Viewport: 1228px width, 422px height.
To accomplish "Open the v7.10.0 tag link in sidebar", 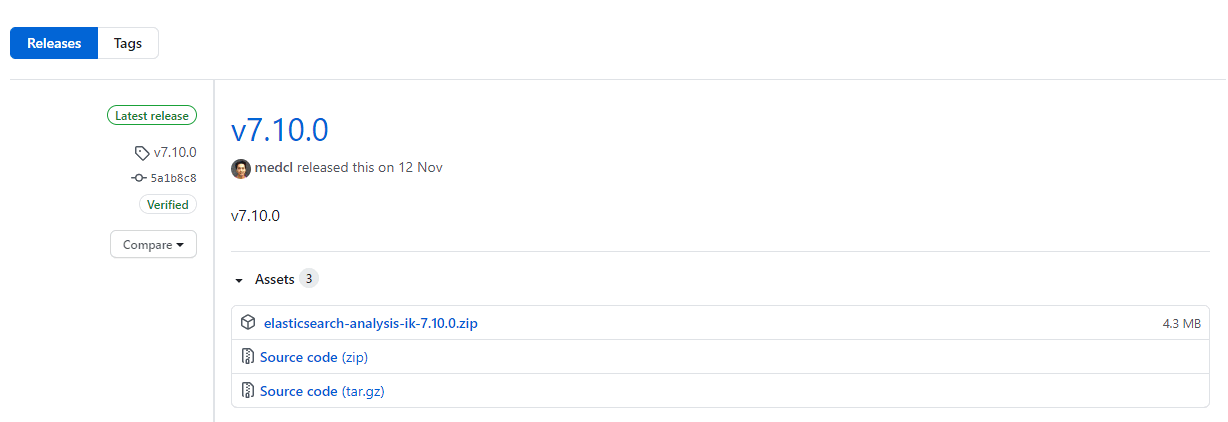I will click(175, 153).
